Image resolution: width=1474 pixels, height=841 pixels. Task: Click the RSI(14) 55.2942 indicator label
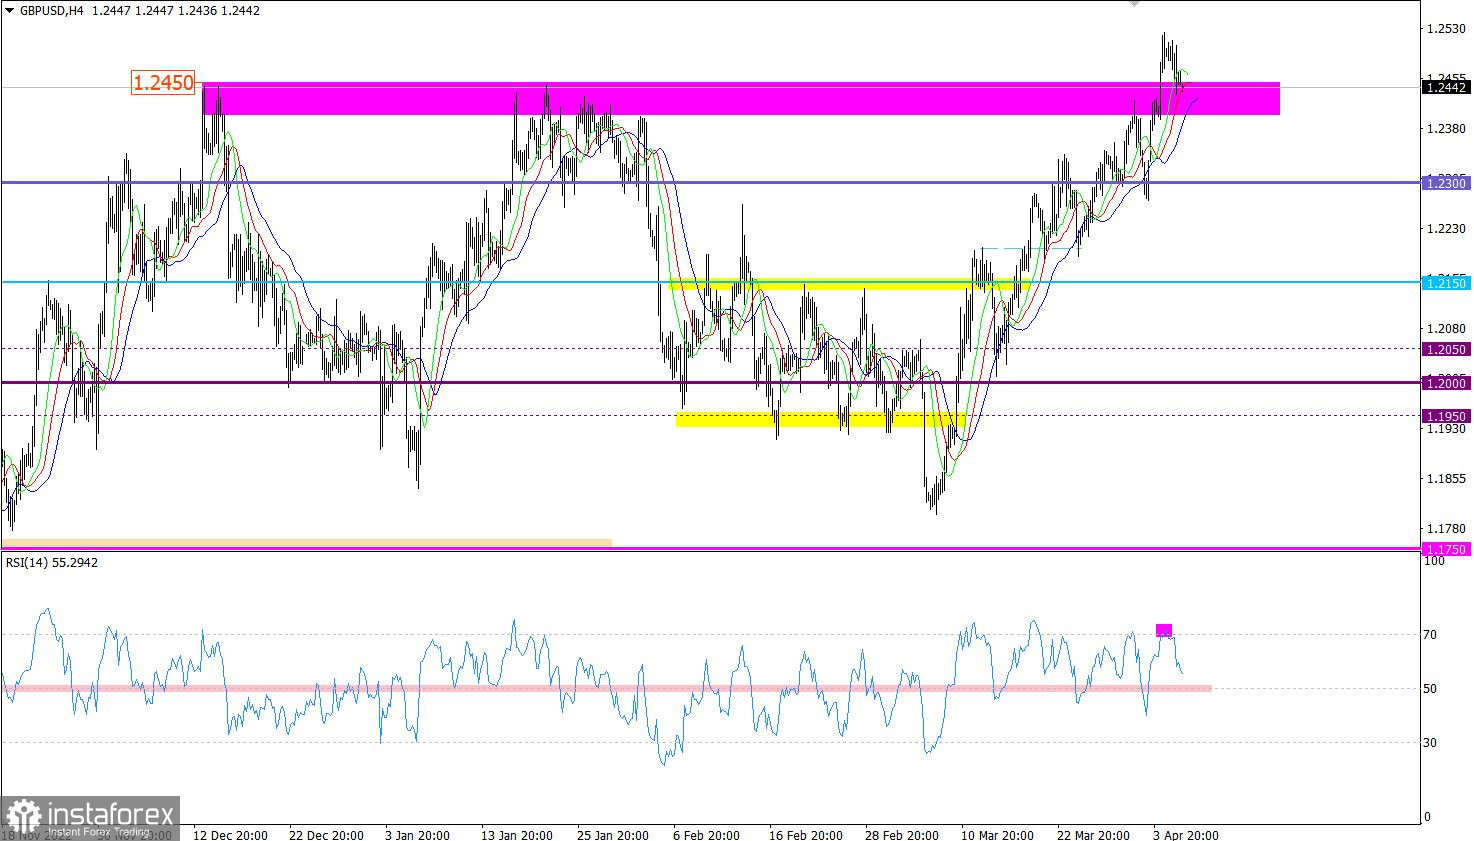[52, 563]
